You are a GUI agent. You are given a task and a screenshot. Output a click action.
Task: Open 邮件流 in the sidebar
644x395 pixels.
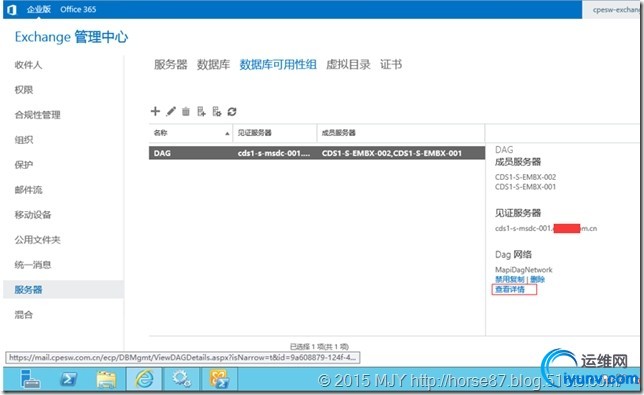28,190
